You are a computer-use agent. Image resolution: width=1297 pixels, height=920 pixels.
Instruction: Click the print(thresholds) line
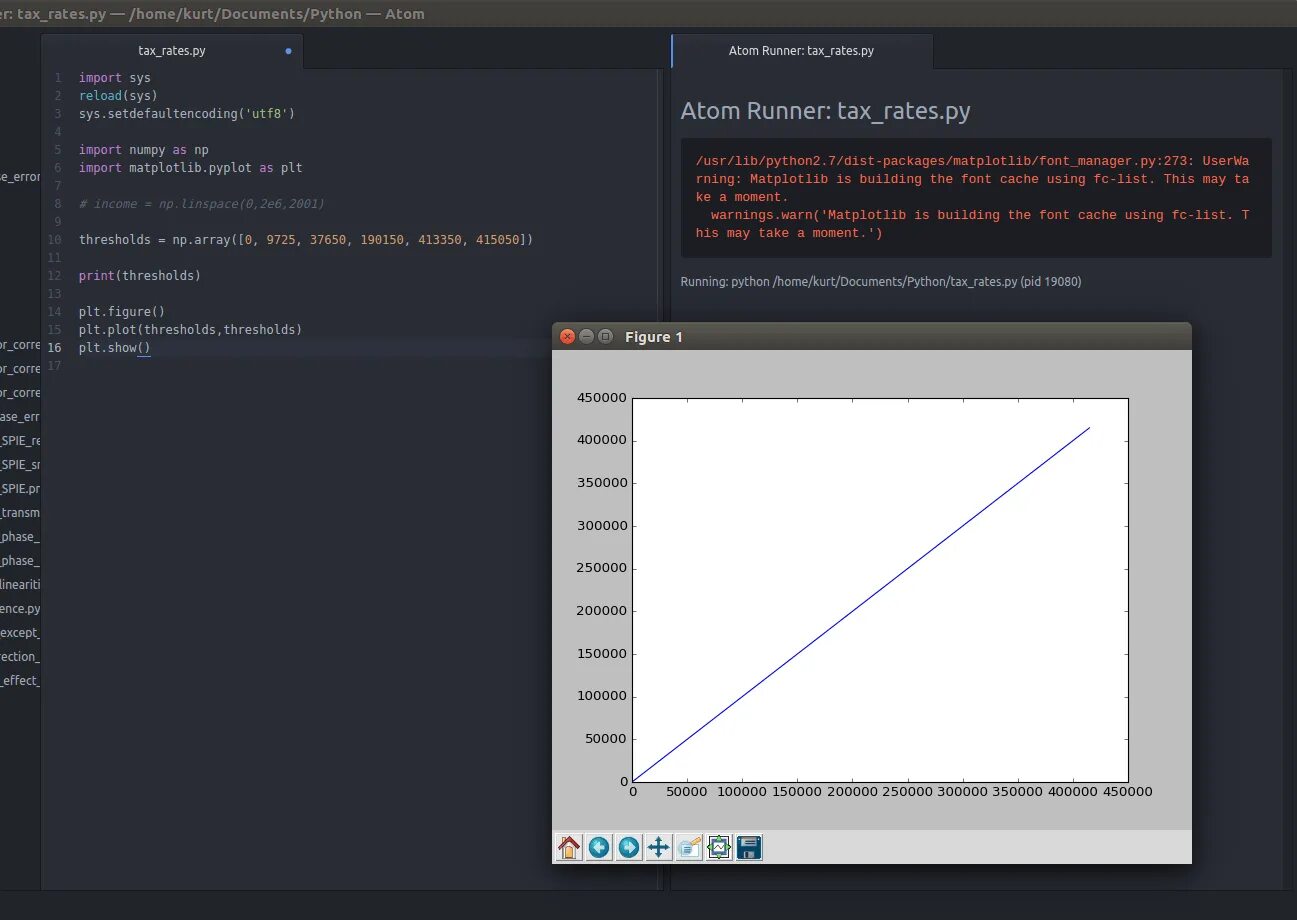click(x=140, y=276)
